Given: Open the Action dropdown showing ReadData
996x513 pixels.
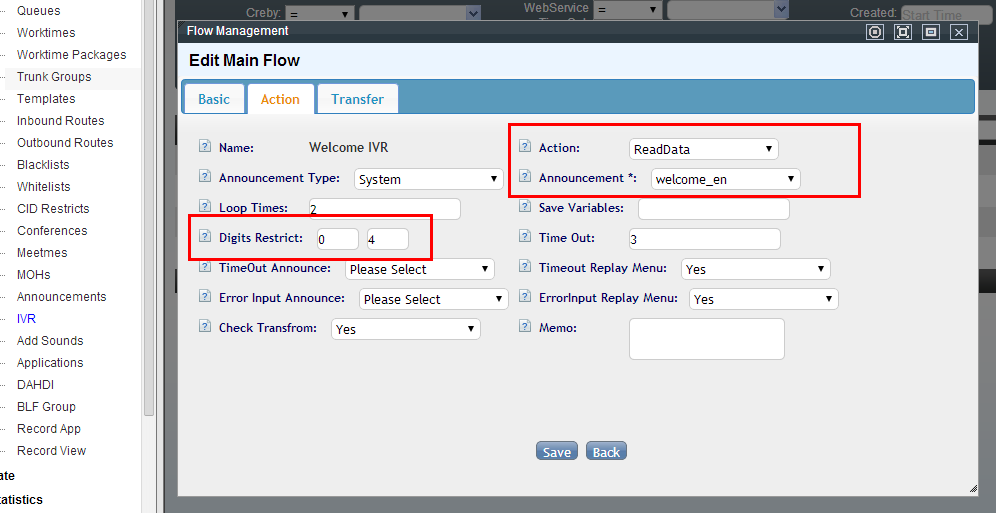Looking at the screenshot, I should pyautogui.click(x=703, y=149).
